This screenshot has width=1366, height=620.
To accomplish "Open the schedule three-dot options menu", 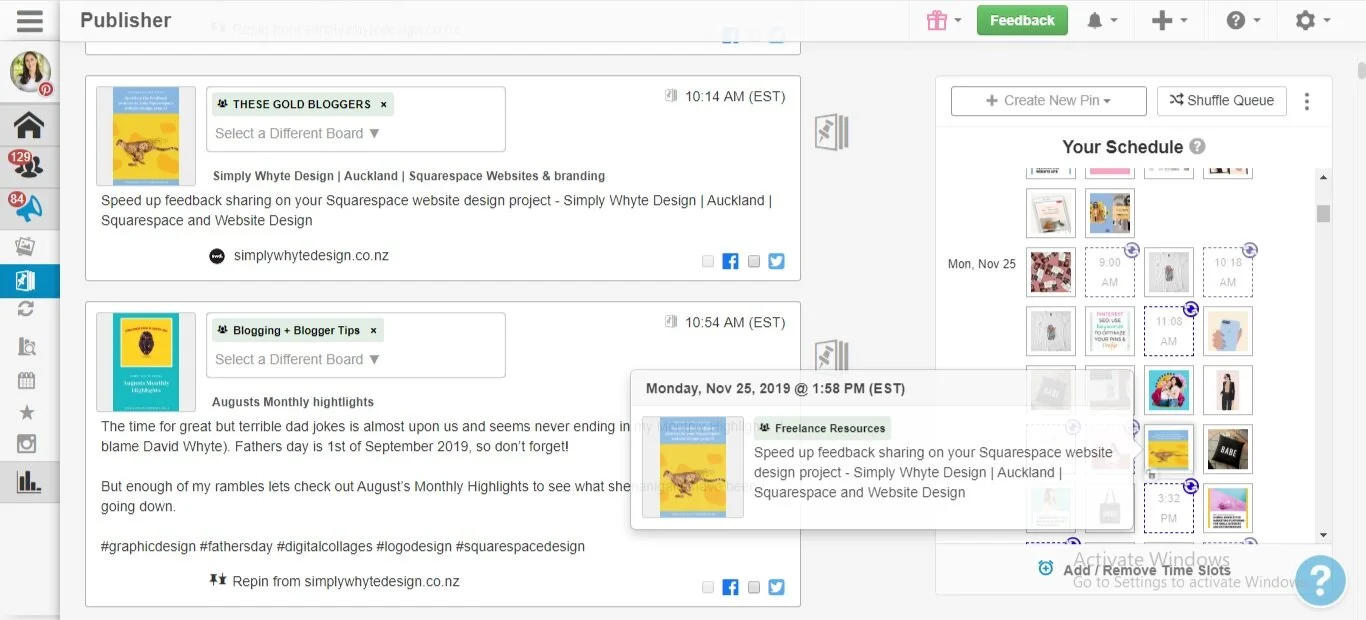I will [x=1307, y=101].
